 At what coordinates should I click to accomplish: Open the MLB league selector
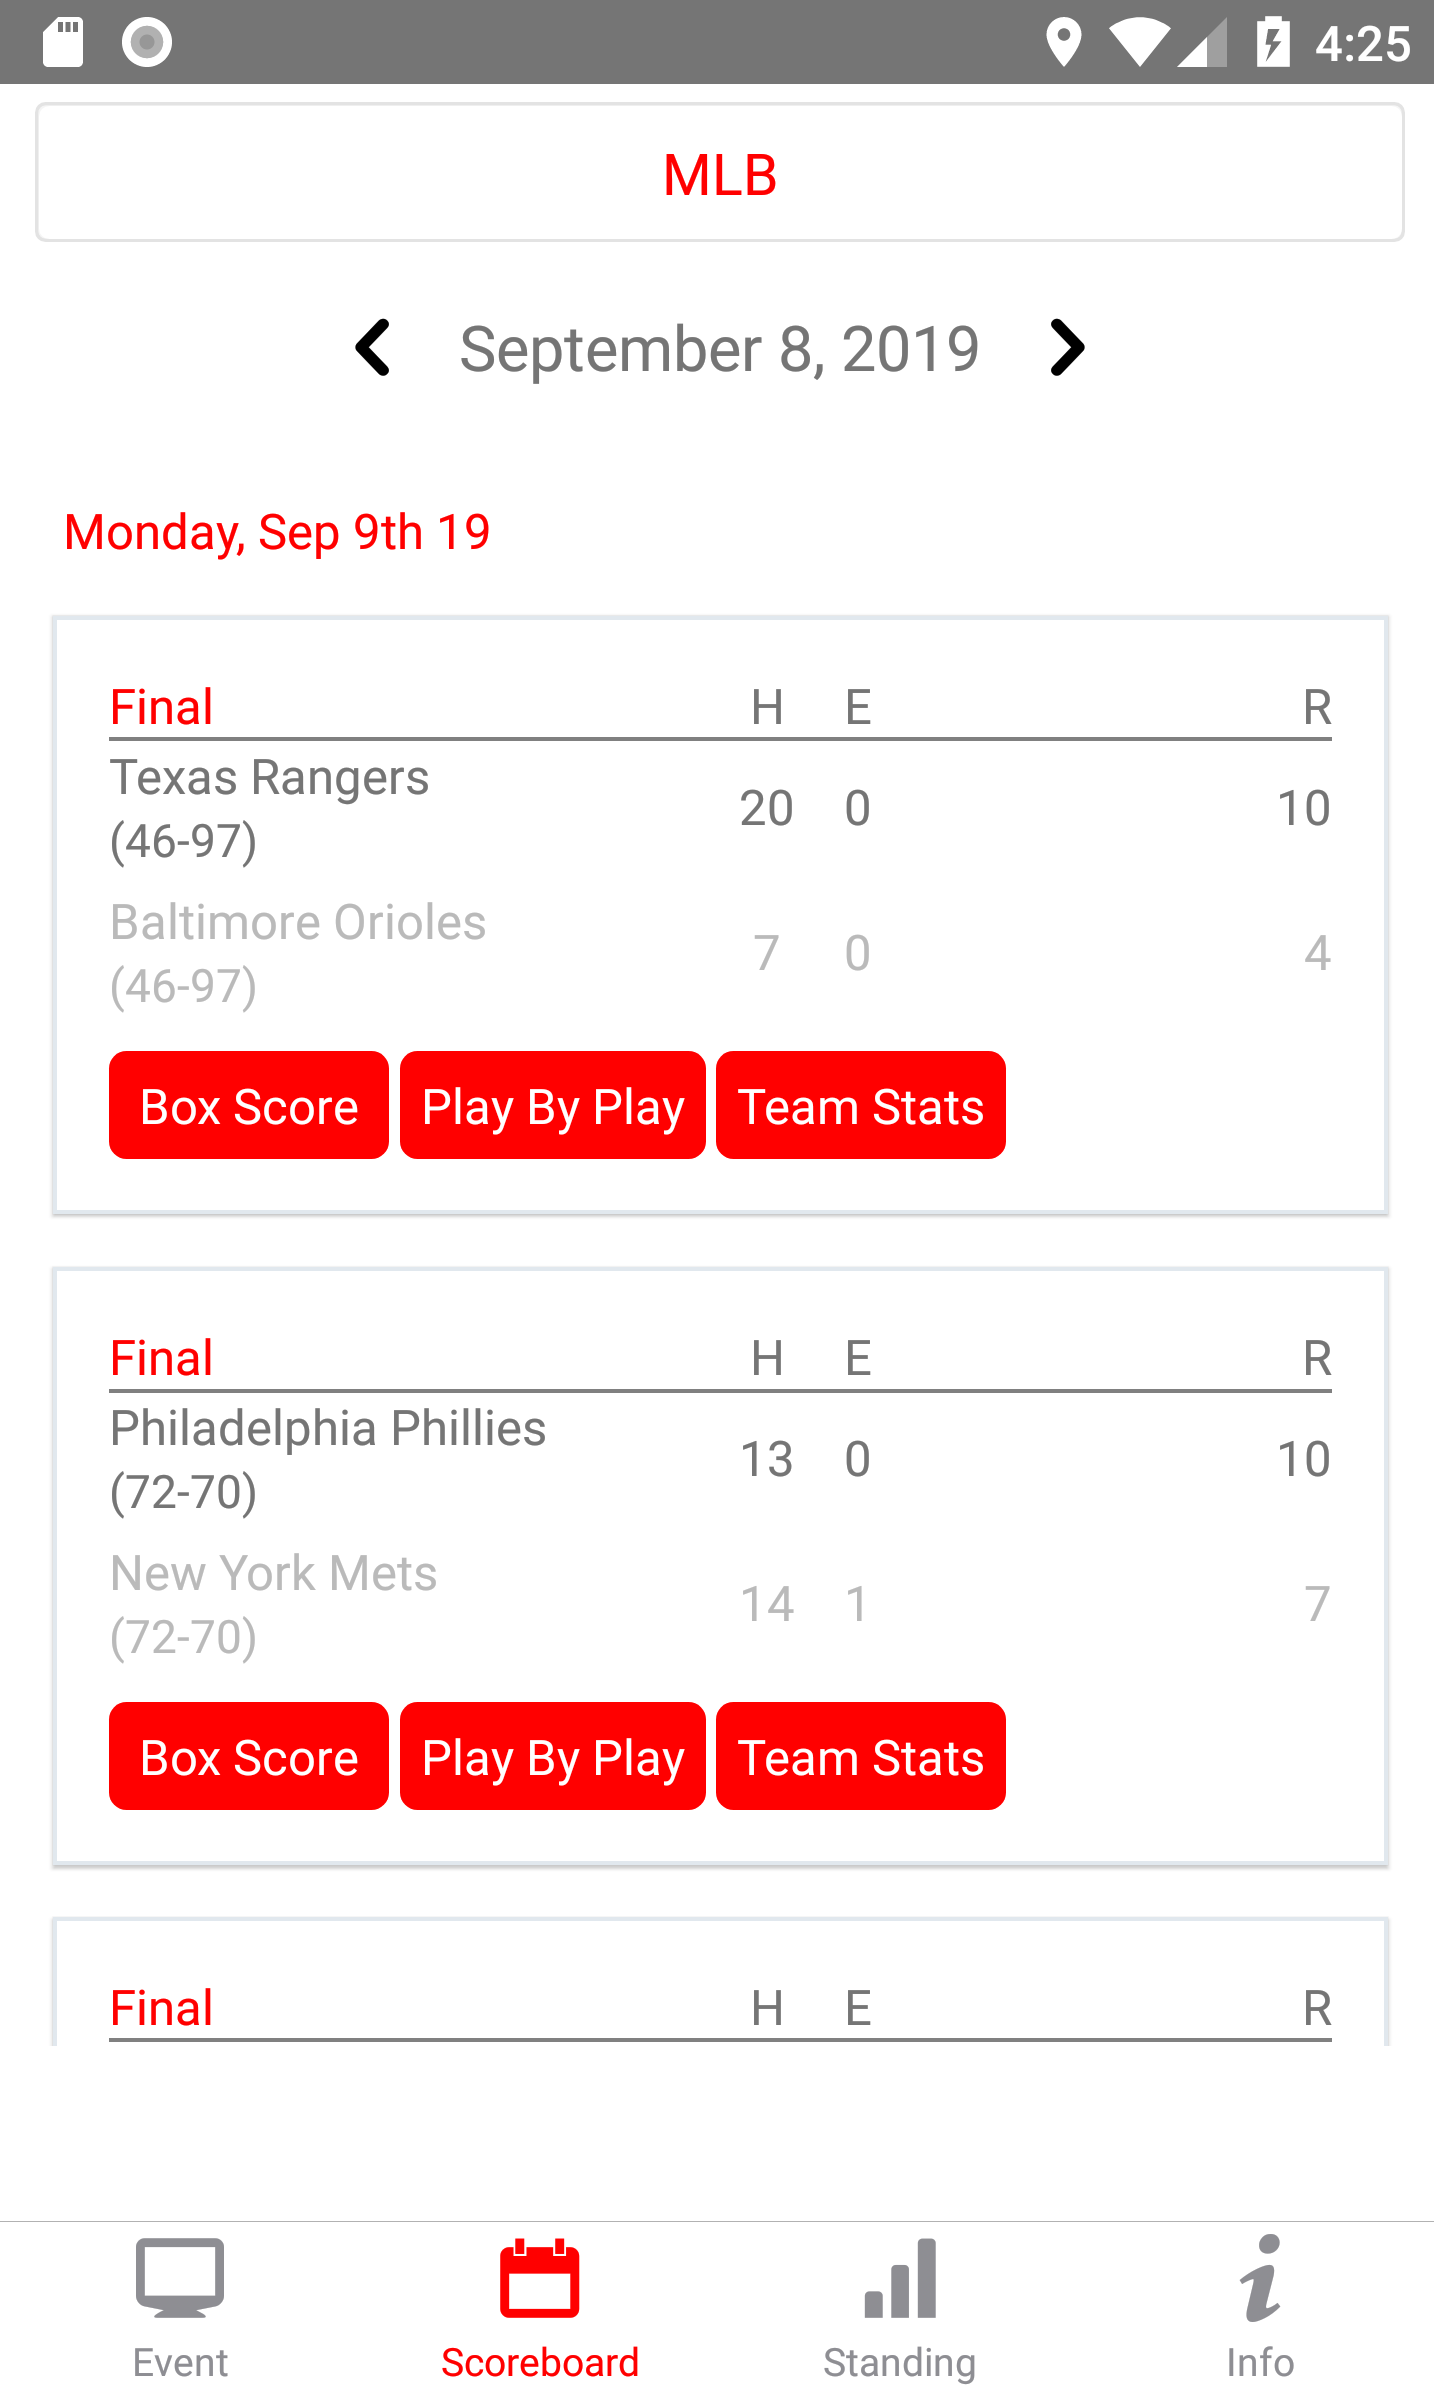click(720, 173)
